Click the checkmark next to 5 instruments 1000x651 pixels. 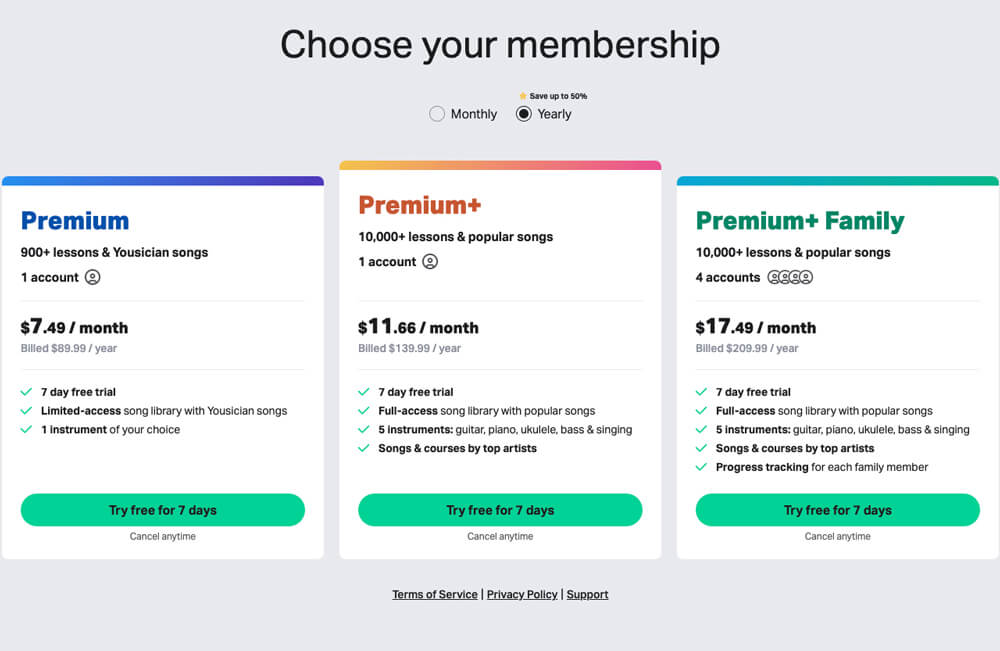pyautogui.click(x=365, y=429)
